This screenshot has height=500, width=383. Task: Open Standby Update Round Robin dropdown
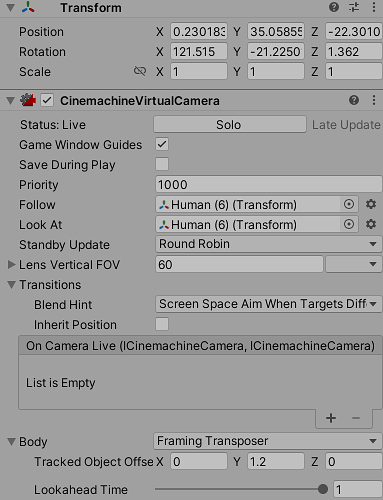pos(268,244)
